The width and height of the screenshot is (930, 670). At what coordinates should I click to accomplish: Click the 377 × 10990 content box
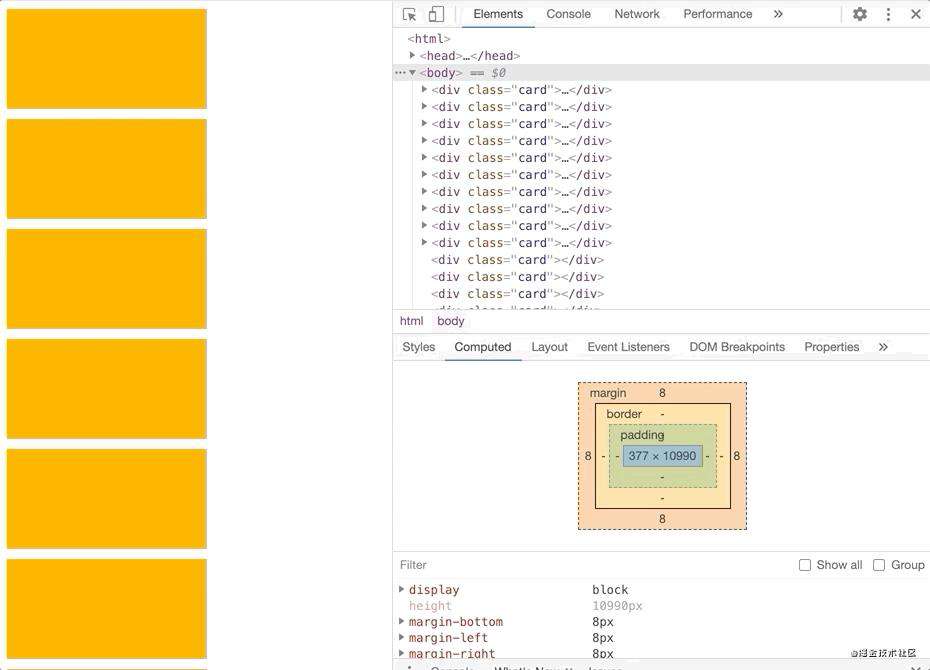pyautogui.click(x=662, y=456)
